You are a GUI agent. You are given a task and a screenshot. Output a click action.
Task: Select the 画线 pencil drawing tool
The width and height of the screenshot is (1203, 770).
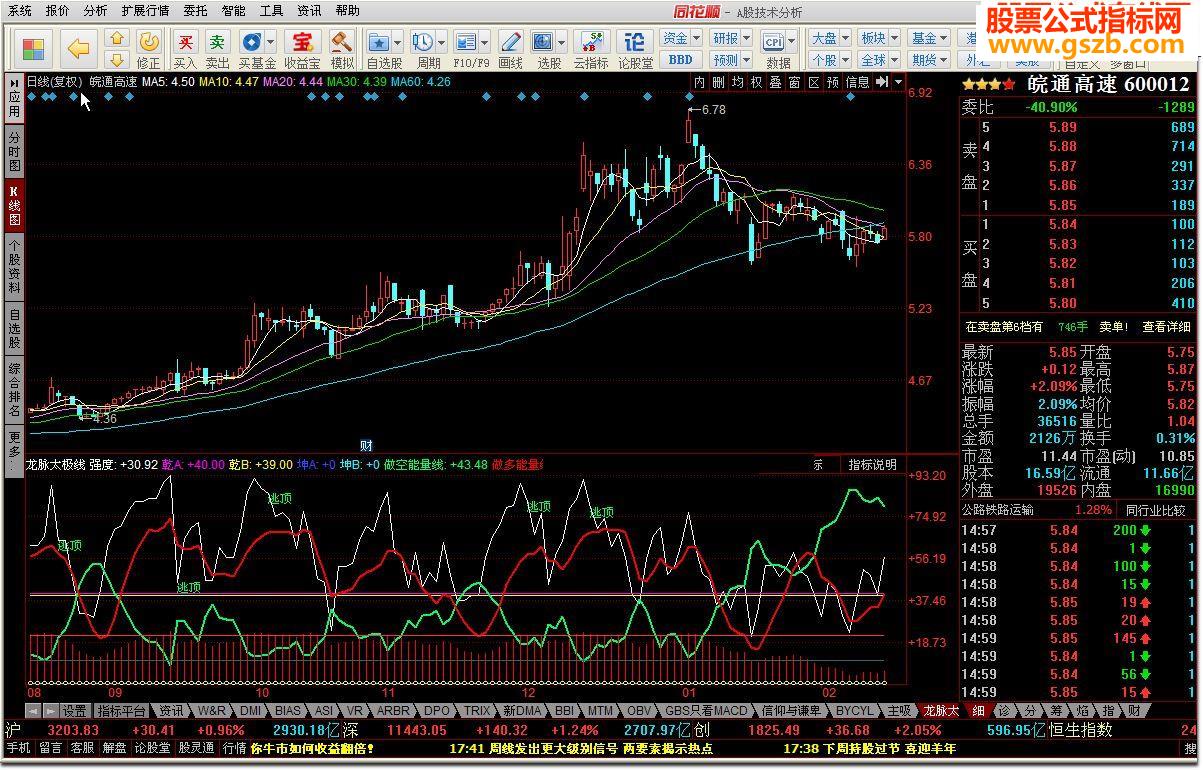pos(510,42)
